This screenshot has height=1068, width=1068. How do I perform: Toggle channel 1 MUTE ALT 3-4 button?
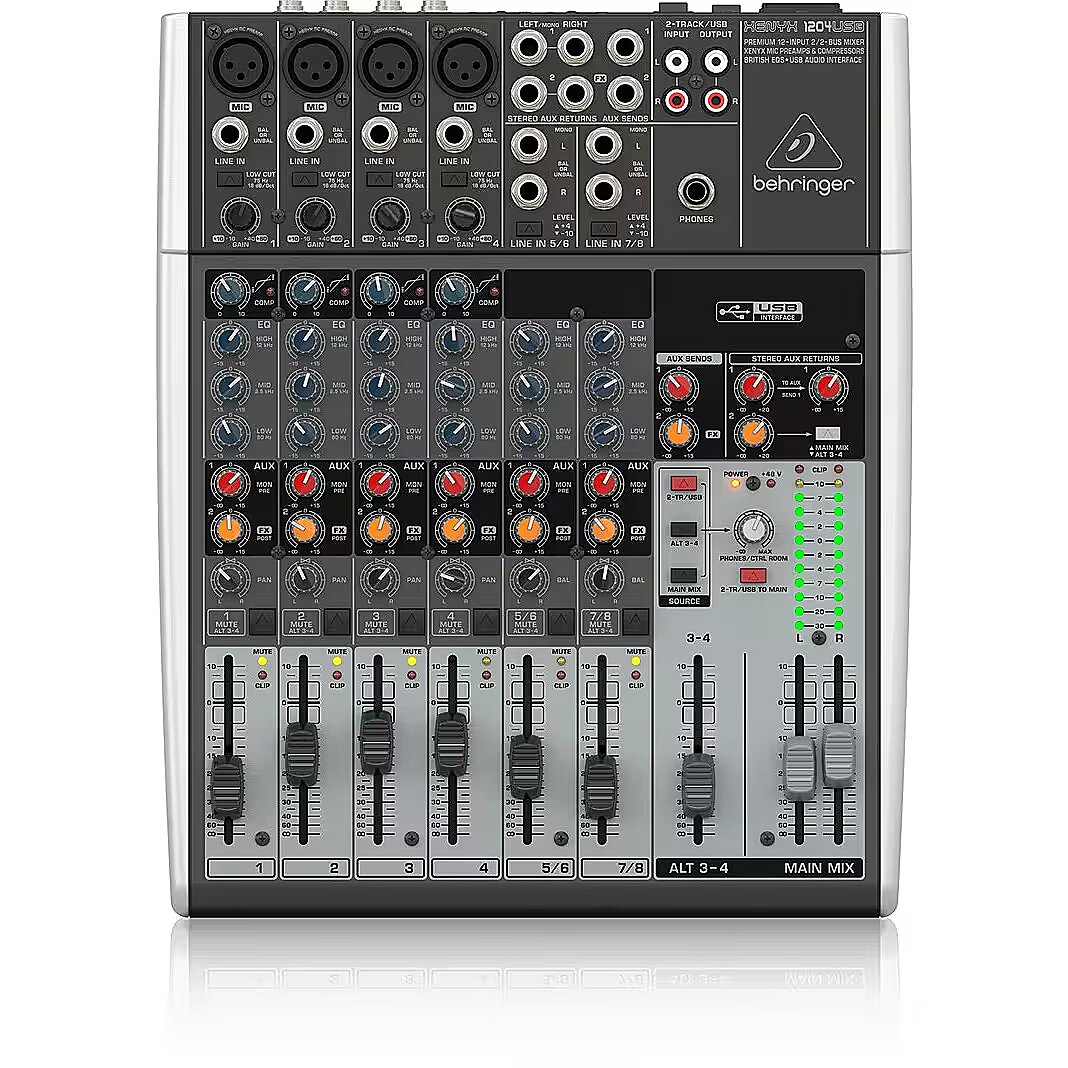coord(262,622)
